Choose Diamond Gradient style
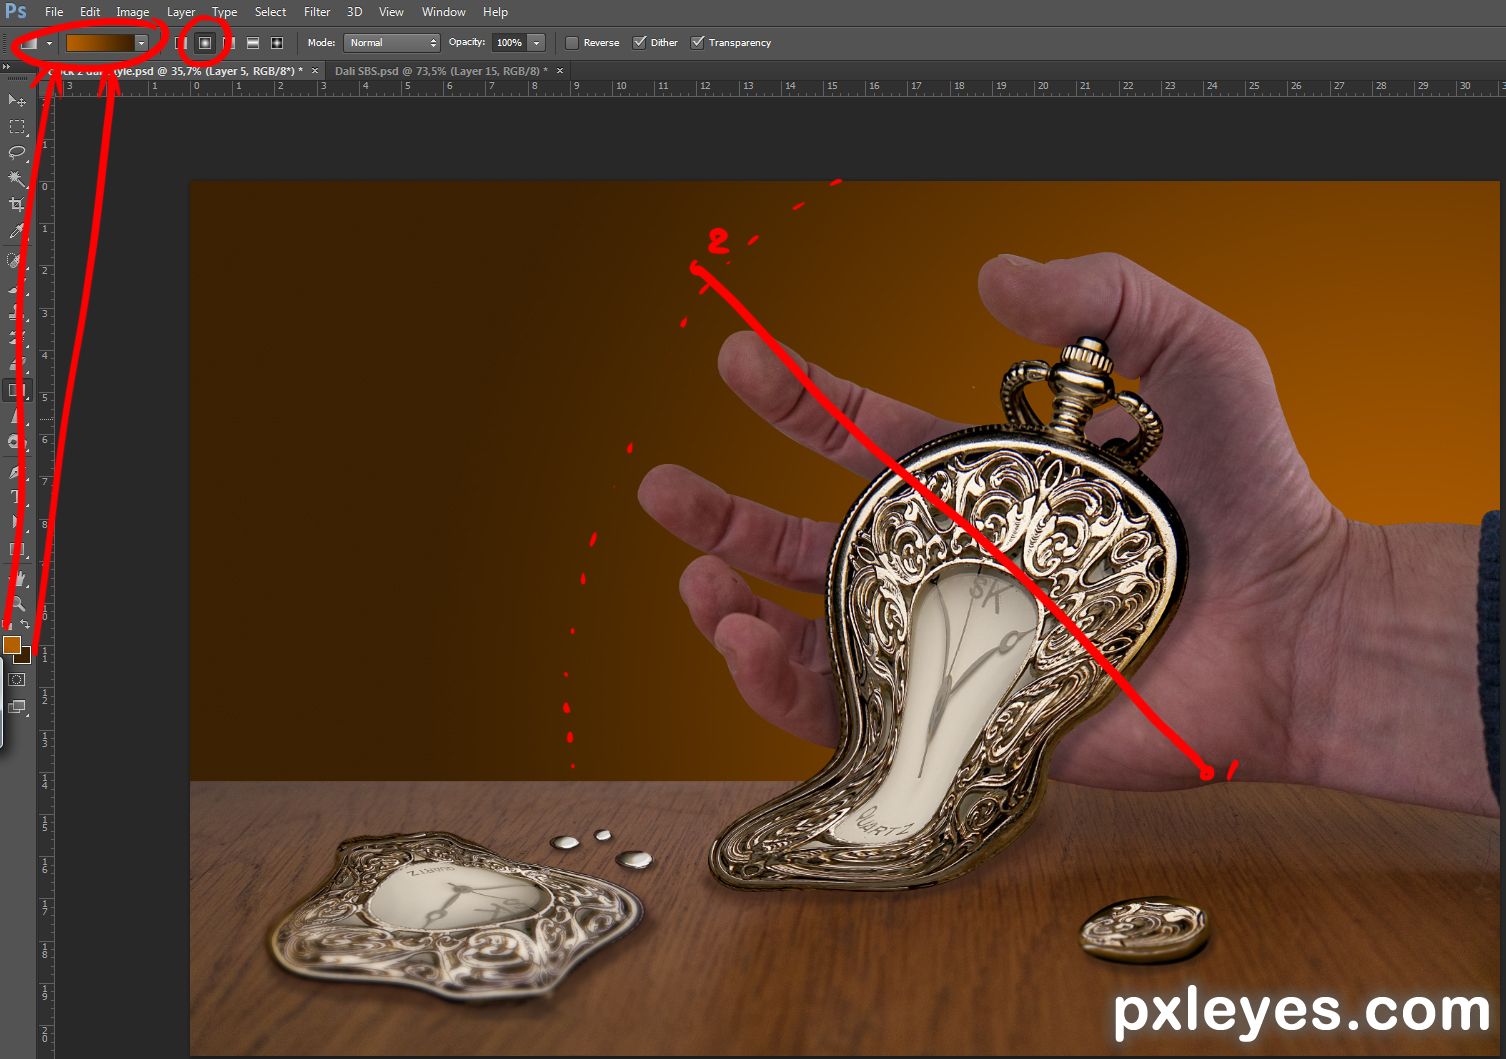Screen dimensions: 1506x1059 tap(277, 43)
